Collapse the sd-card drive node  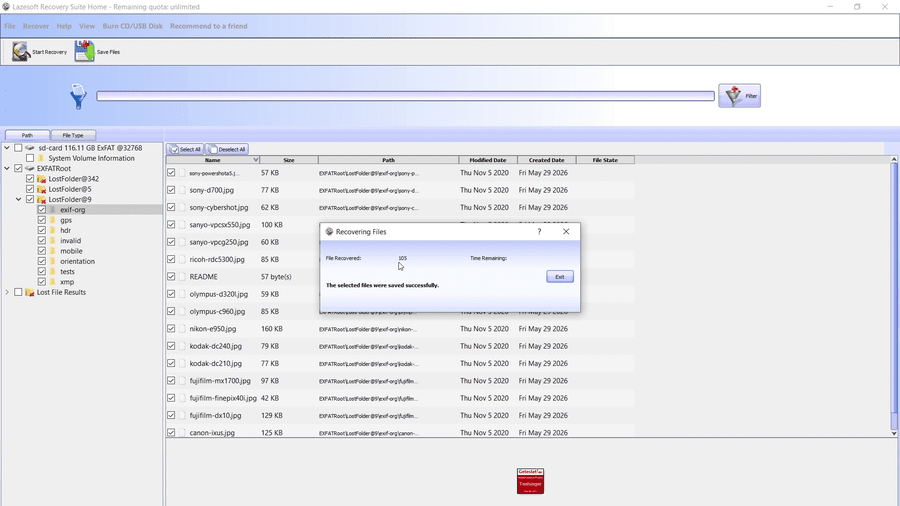7,148
